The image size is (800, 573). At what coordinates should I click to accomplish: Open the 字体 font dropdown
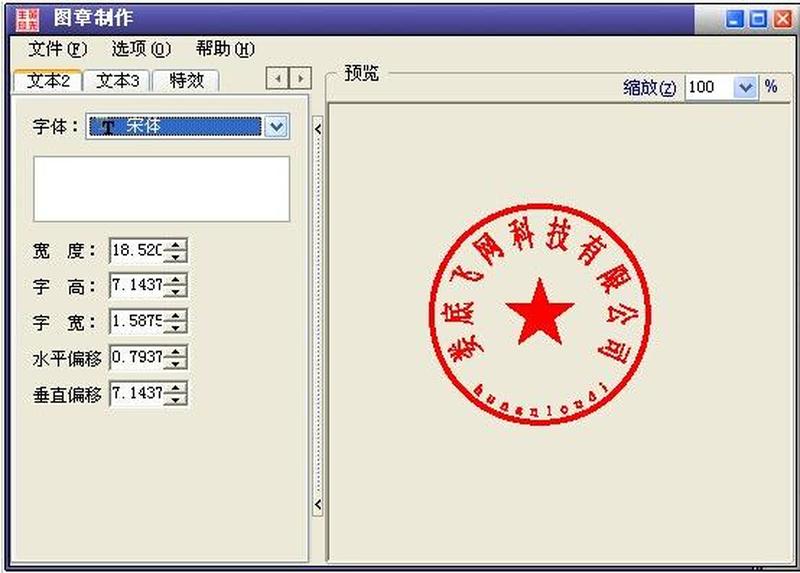[276, 127]
